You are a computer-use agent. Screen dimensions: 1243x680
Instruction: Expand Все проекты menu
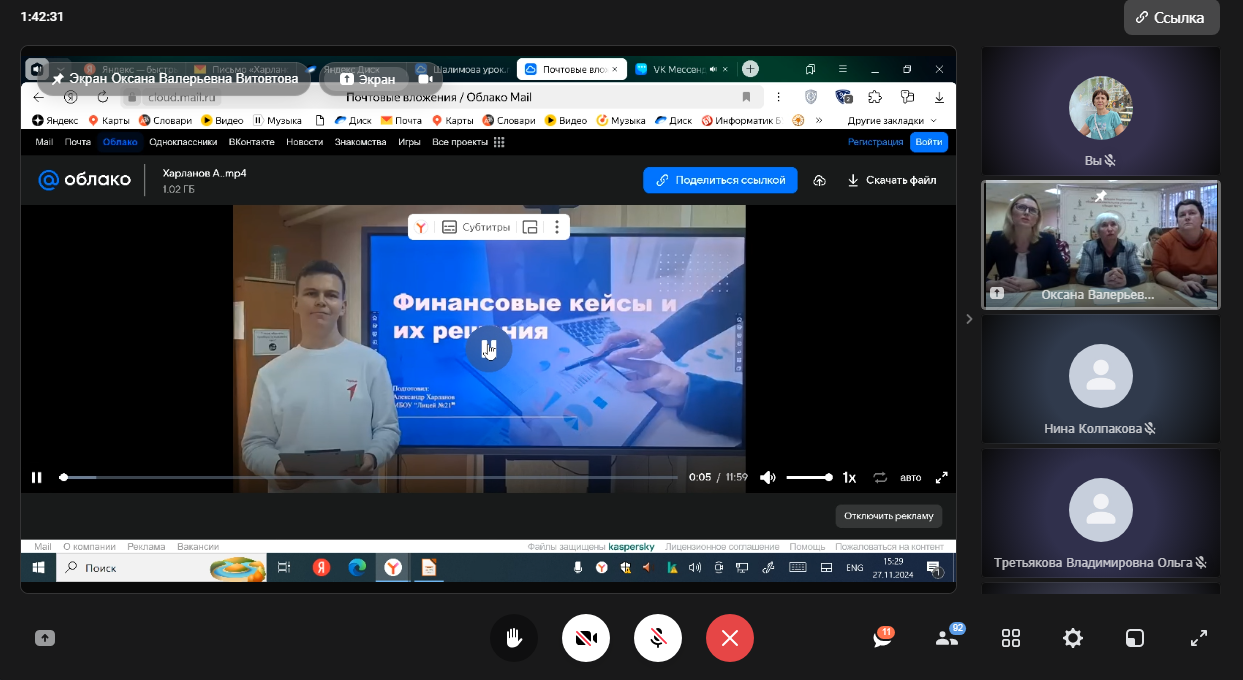pyautogui.click(x=468, y=142)
